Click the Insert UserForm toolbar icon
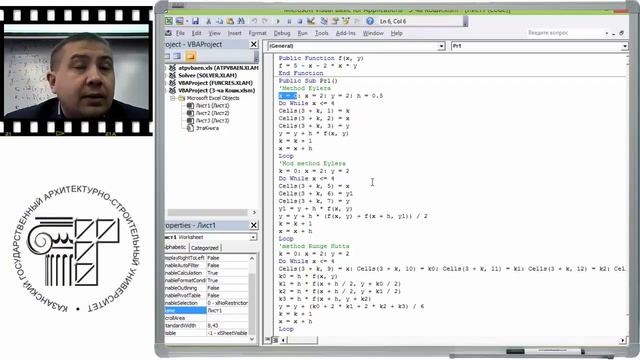This screenshot has width=640, height=360. click(180, 21)
